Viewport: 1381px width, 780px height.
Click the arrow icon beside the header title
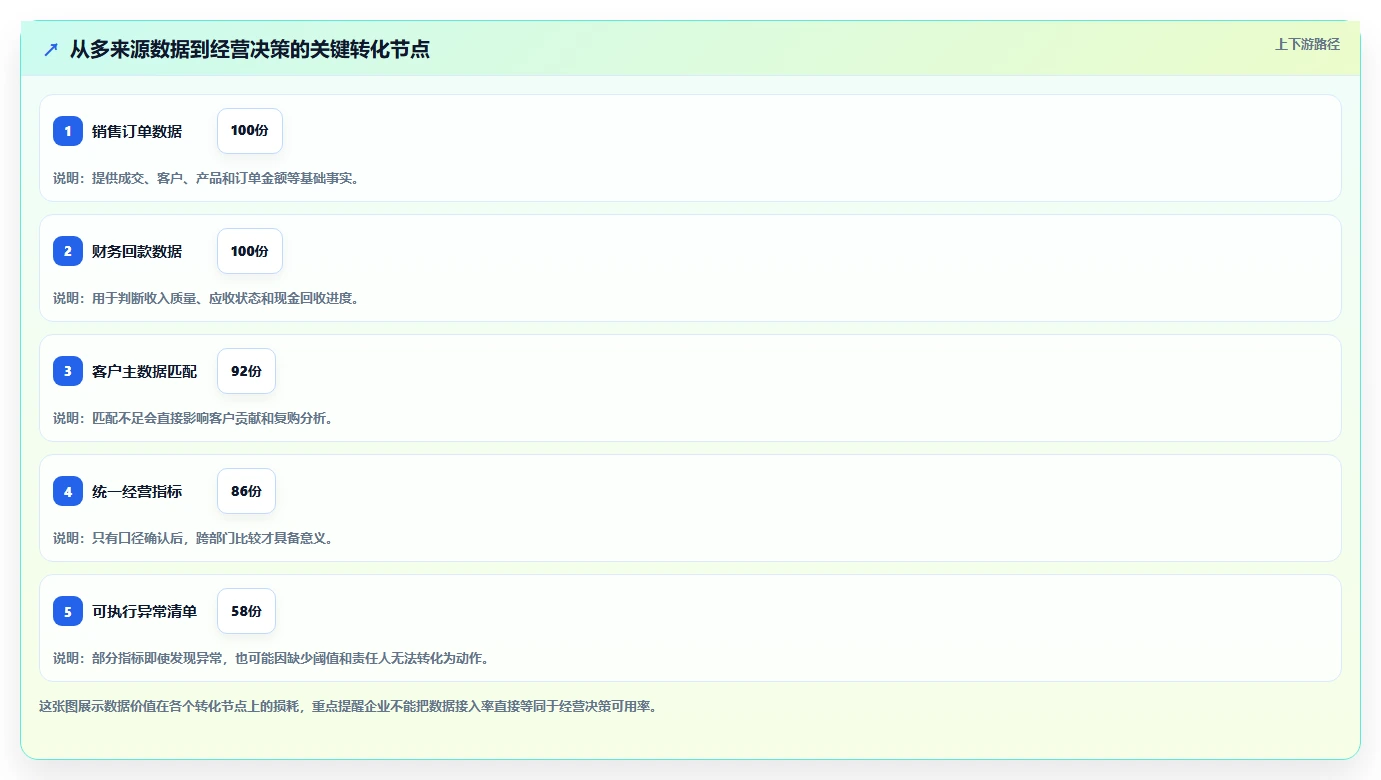click(x=51, y=49)
